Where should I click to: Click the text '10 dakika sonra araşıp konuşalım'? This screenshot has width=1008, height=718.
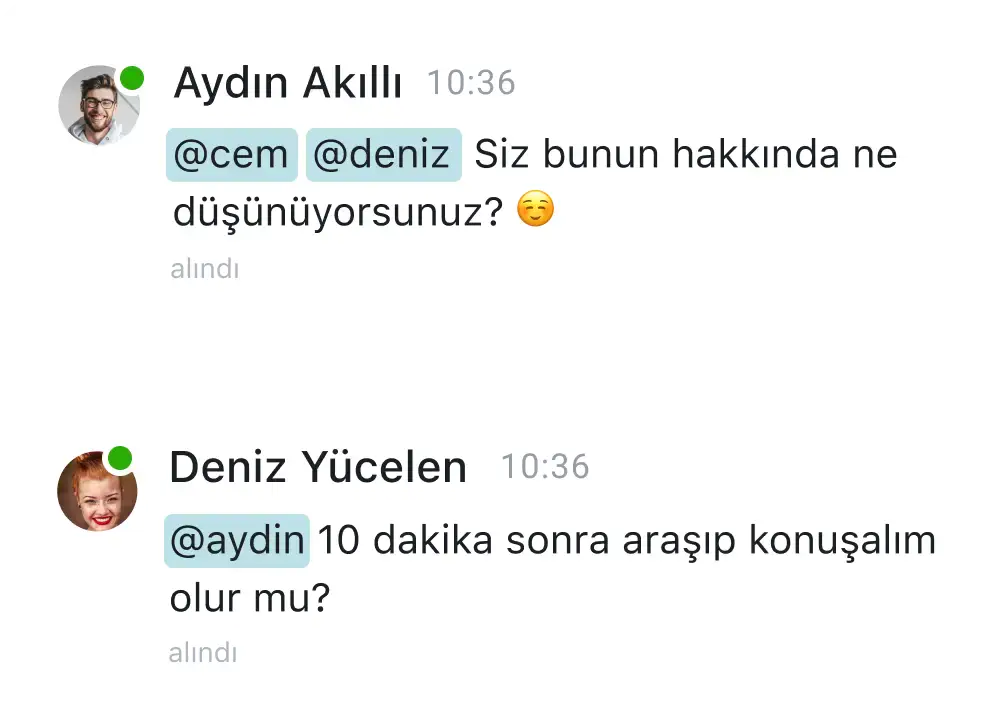click(627, 541)
